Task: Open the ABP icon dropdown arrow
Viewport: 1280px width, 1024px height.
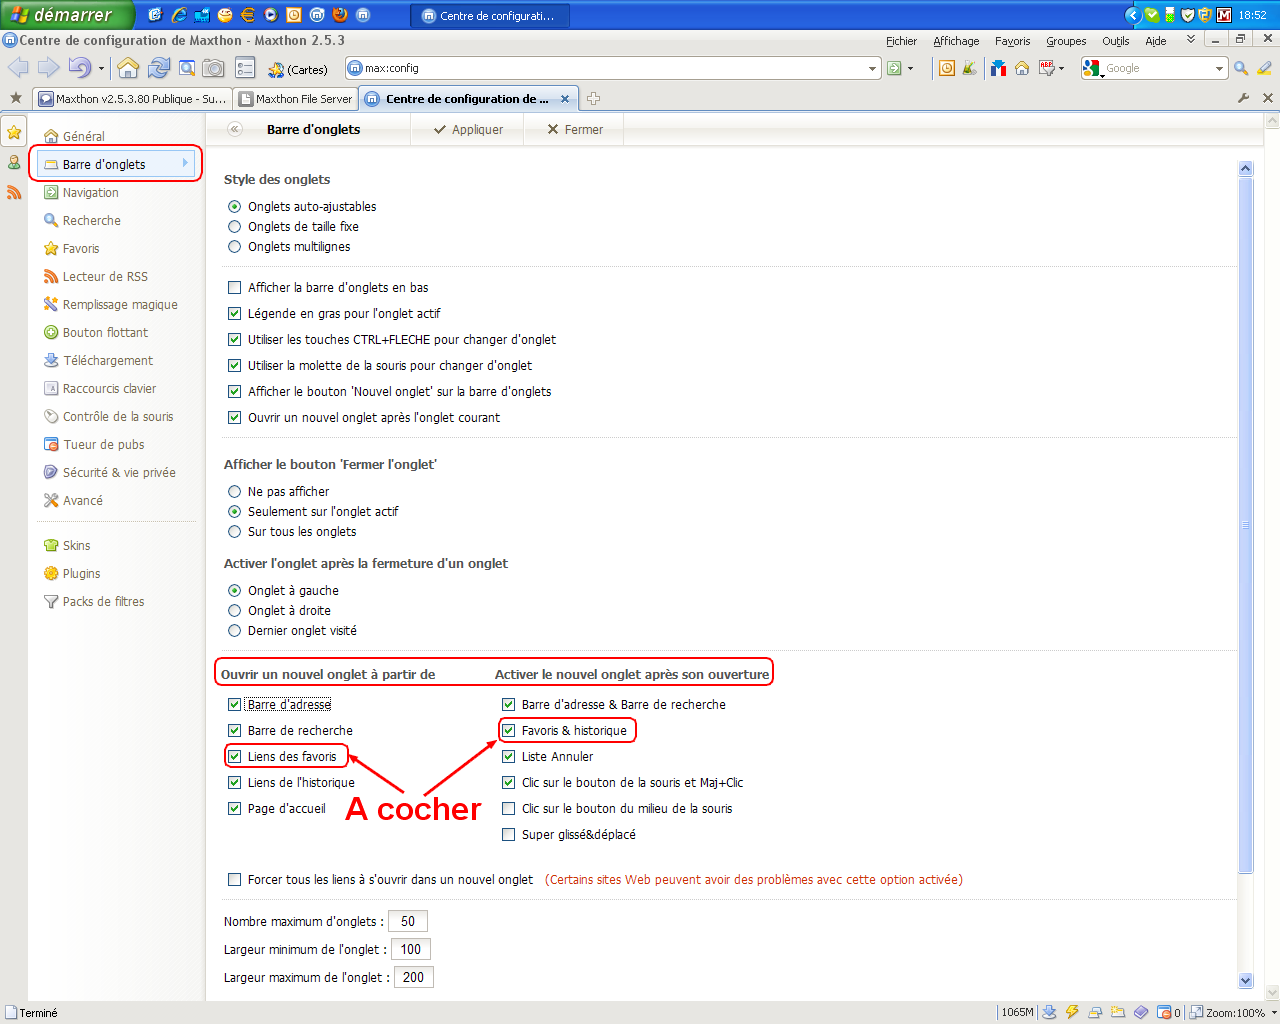Action: point(1061,69)
